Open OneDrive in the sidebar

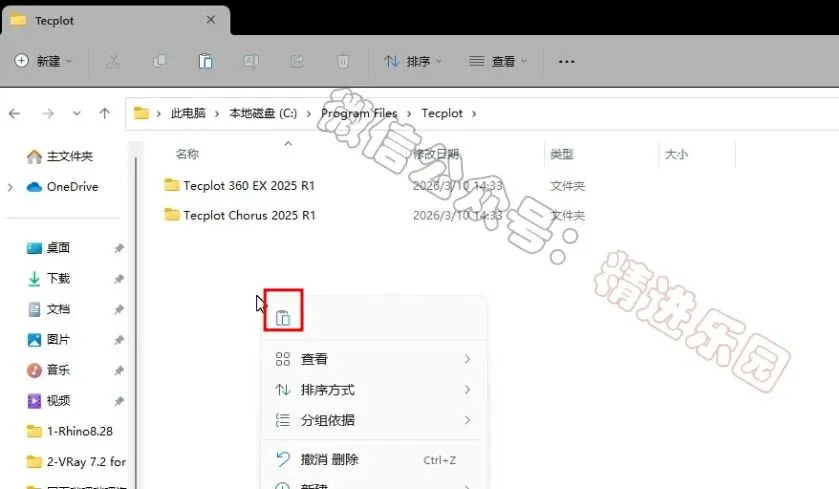(63, 187)
